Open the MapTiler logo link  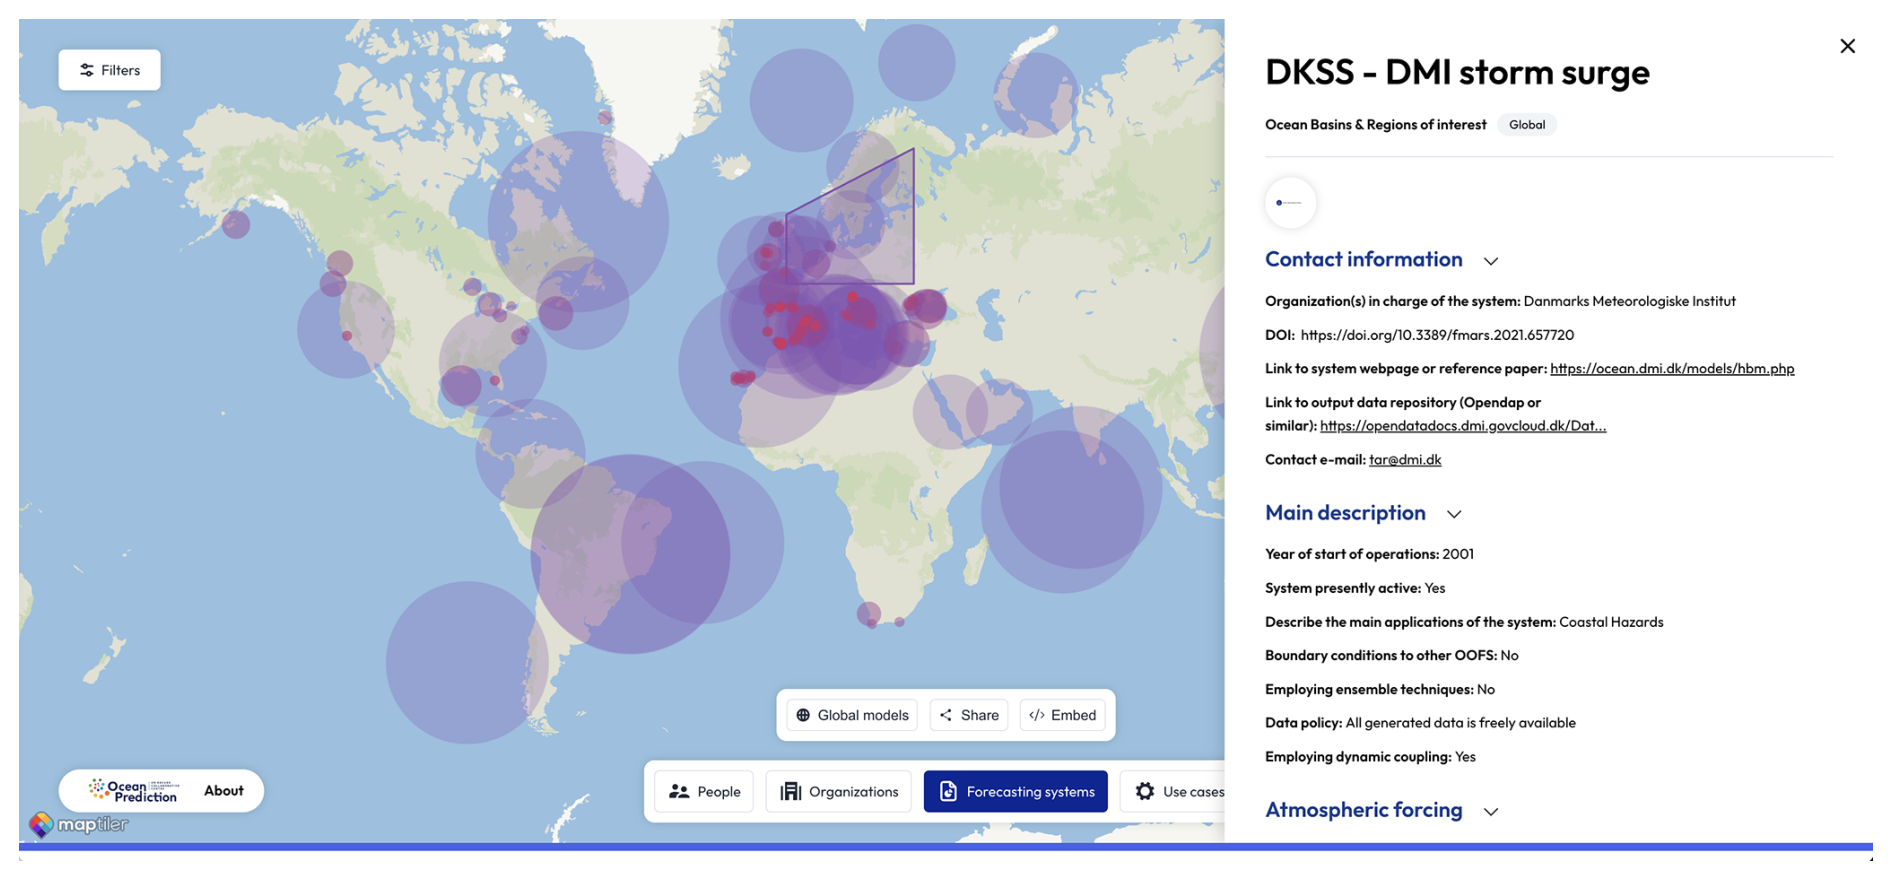click(x=79, y=825)
